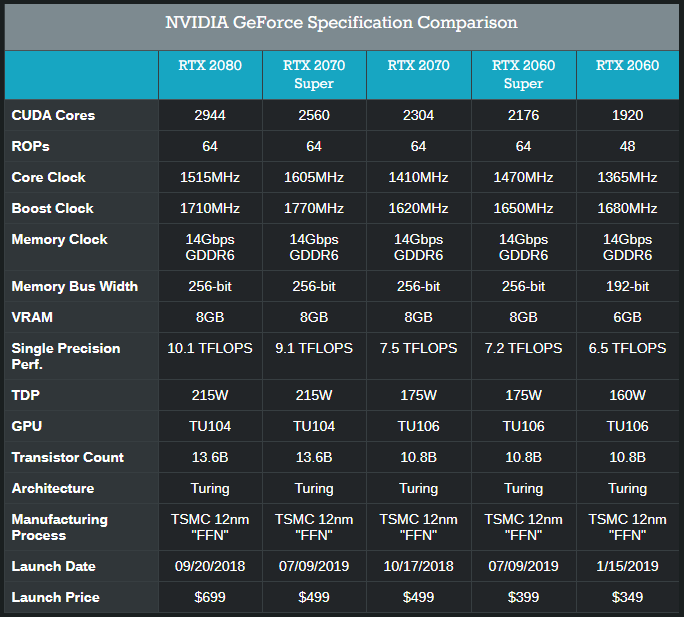684x617 pixels.
Task: Click the Memory Bus Width row label
Action: [75, 286]
